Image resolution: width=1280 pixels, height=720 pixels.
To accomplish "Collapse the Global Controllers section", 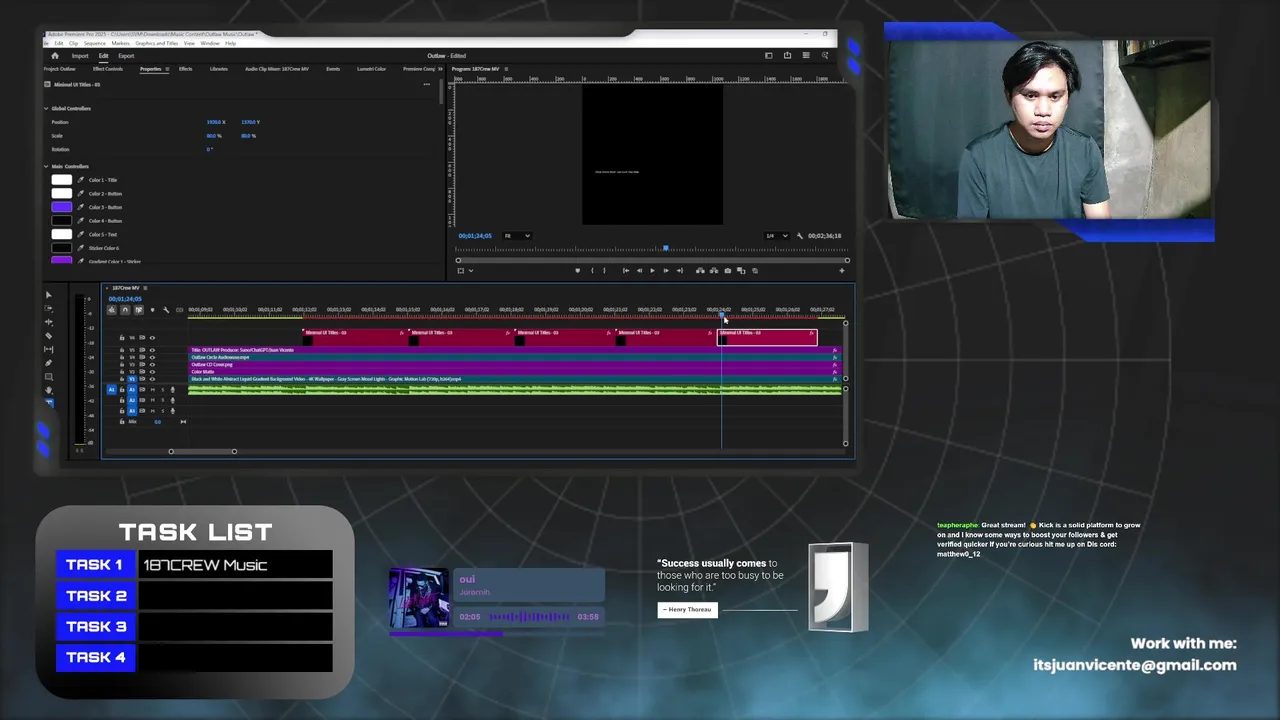I will (46, 108).
